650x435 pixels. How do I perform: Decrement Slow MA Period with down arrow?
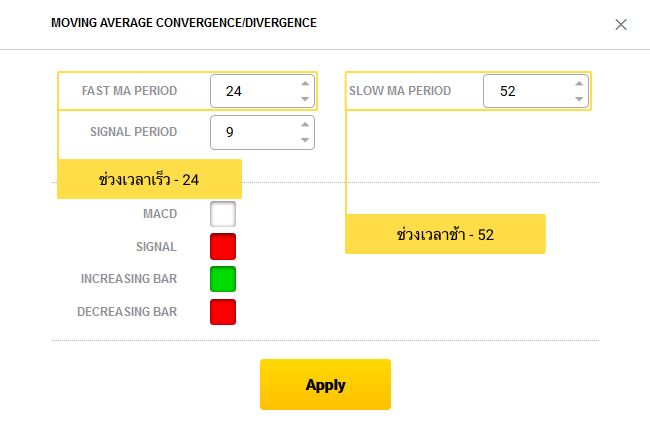pos(578,98)
